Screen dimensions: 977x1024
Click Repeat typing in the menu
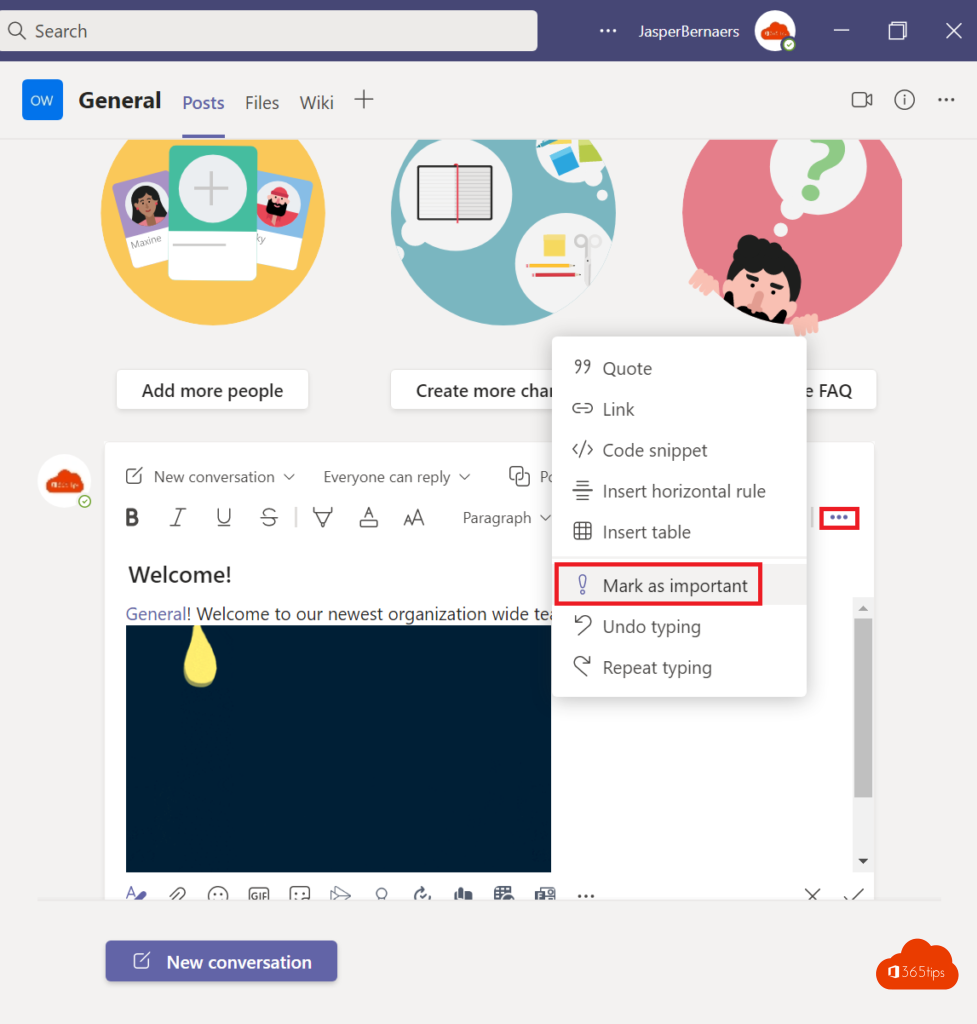point(679,667)
